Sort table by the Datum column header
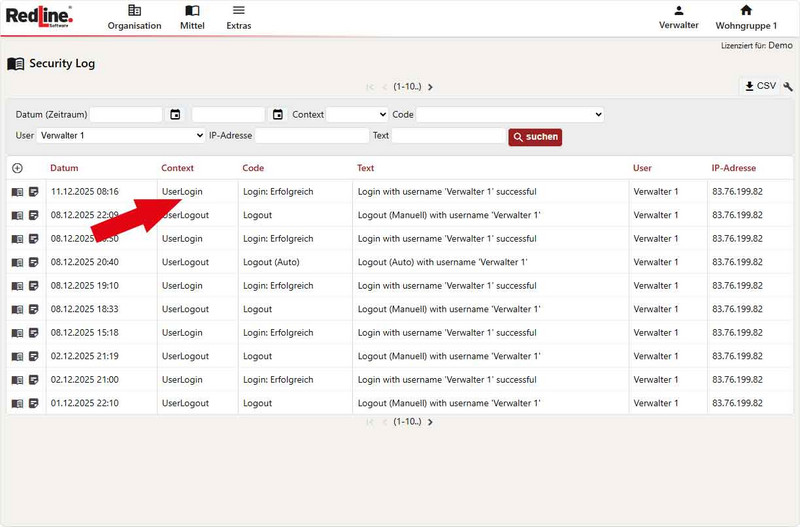This screenshot has width=800, height=527. (x=64, y=168)
